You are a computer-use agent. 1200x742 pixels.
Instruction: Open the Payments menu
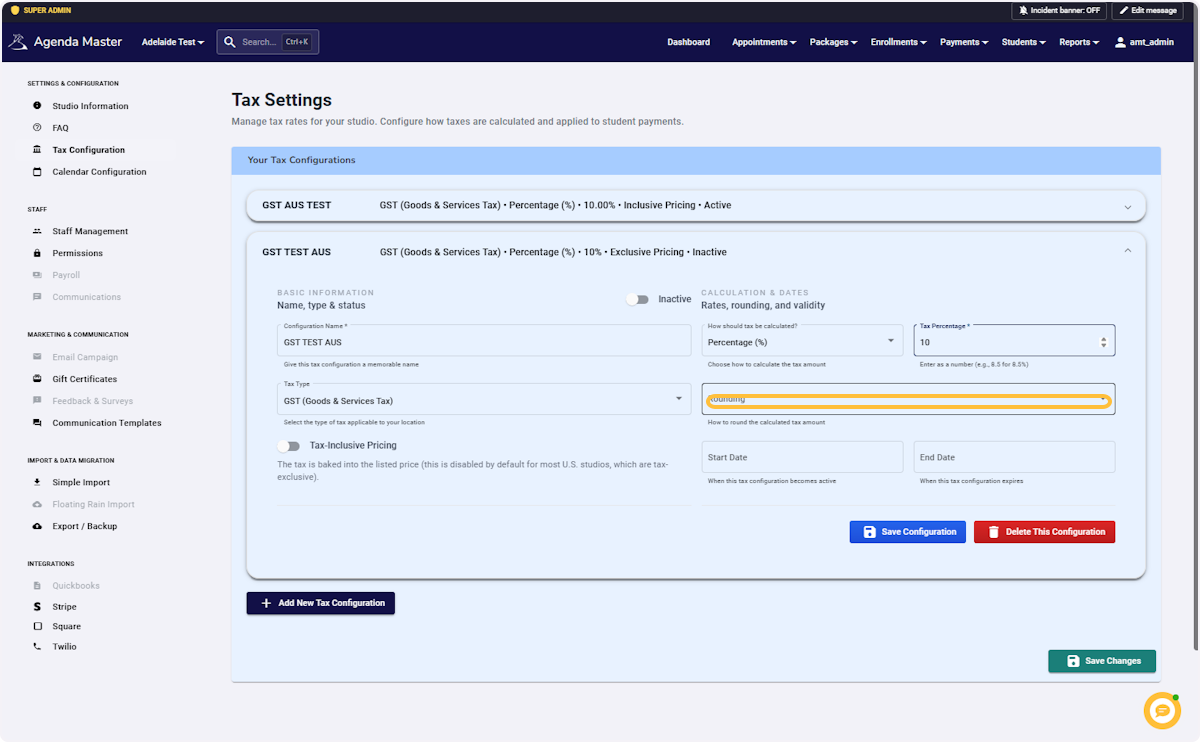pyautogui.click(x=964, y=42)
